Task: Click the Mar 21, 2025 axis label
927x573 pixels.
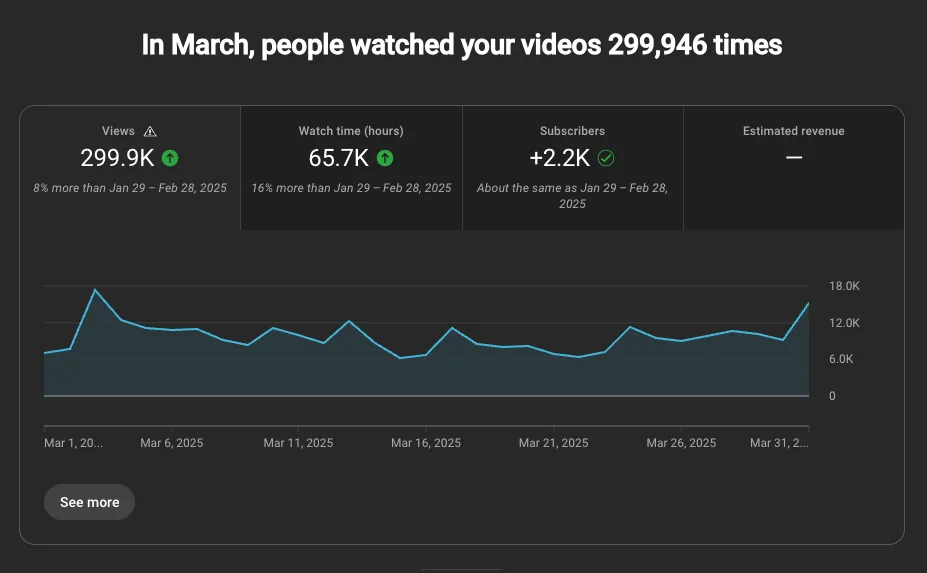Action: pos(553,443)
